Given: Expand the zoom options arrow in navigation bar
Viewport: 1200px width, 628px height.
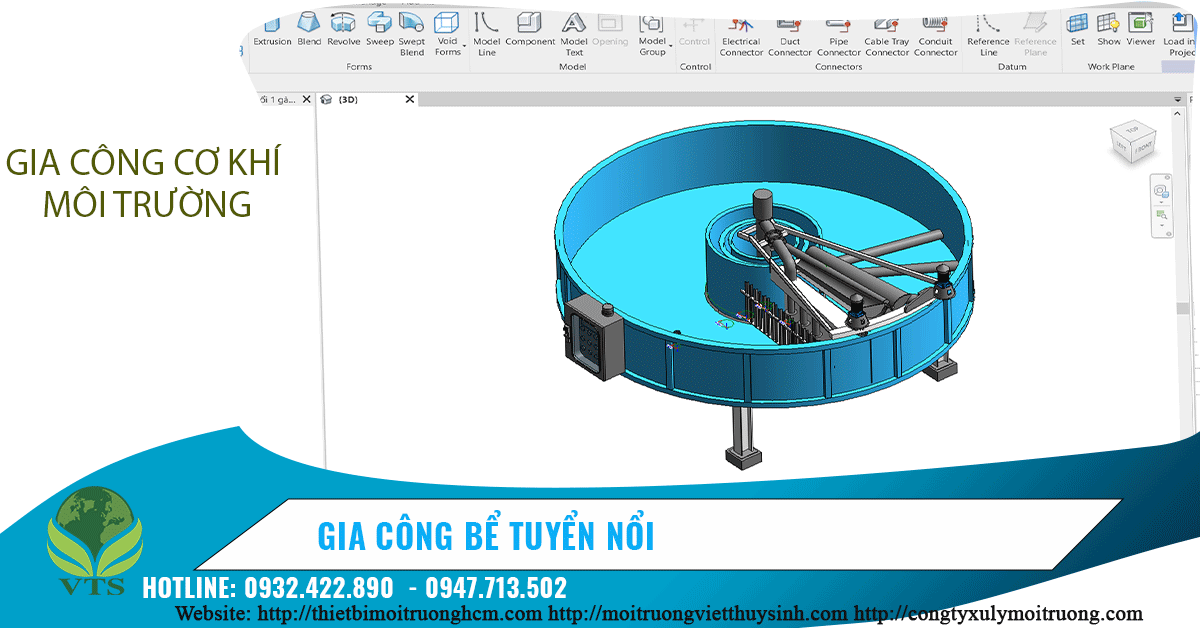Looking at the screenshot, I should pos(1161,226).
